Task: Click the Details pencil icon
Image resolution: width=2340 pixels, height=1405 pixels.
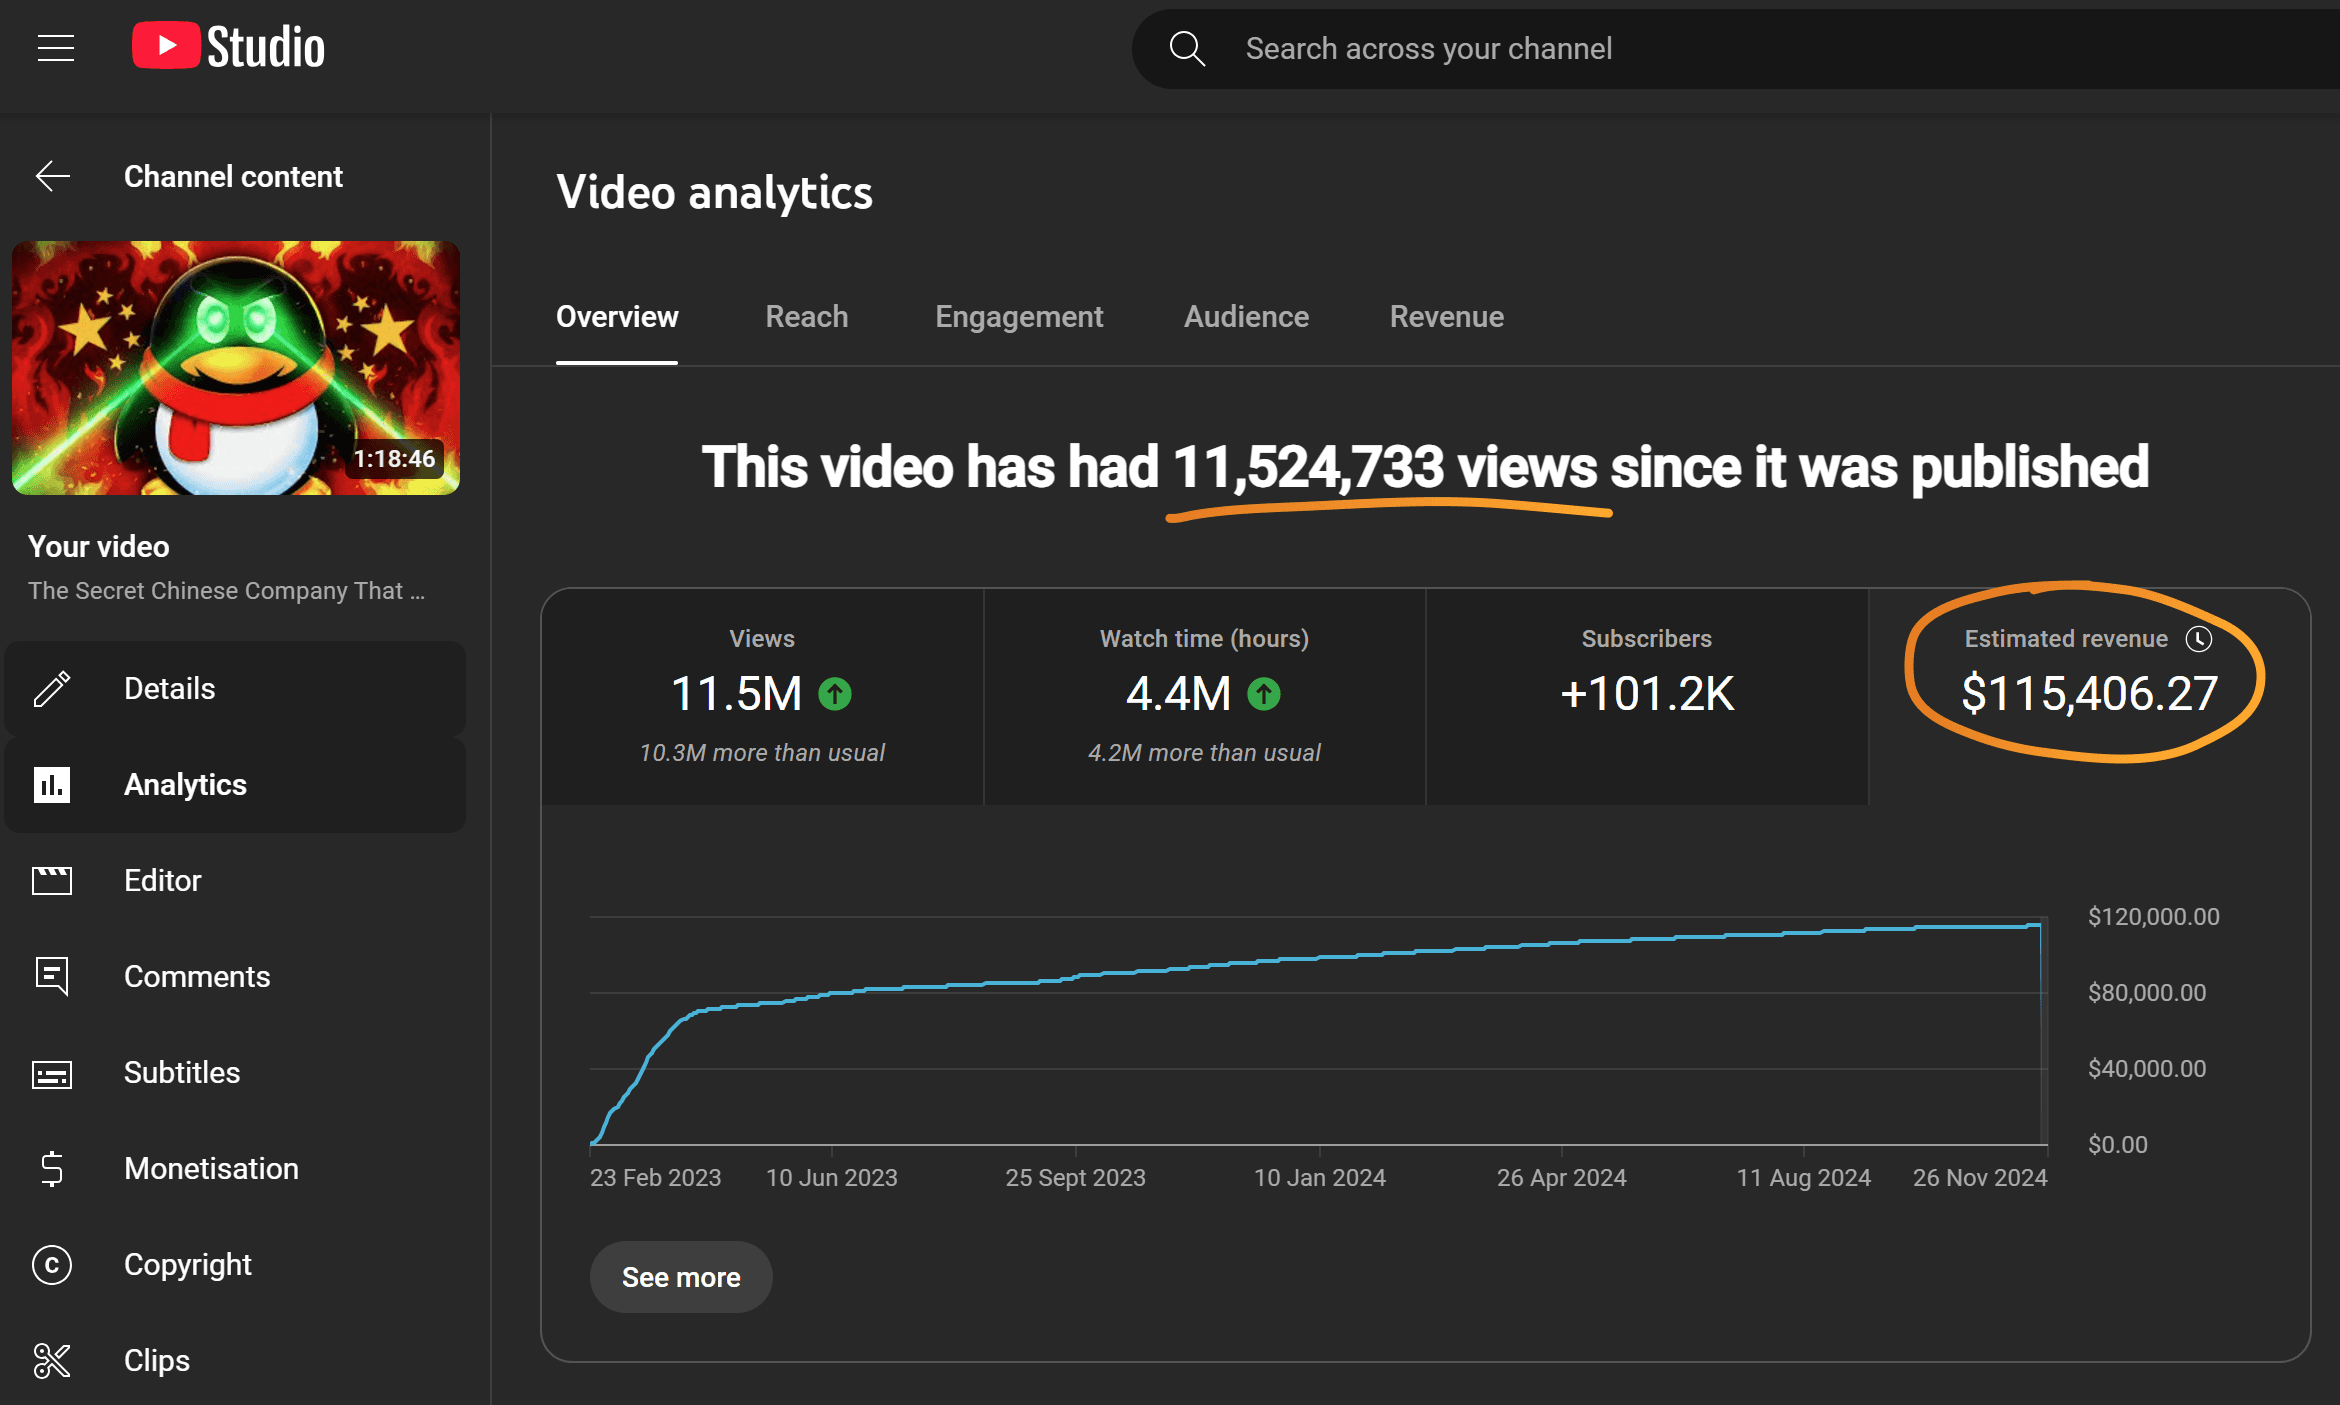Action: tap(52, 689)
